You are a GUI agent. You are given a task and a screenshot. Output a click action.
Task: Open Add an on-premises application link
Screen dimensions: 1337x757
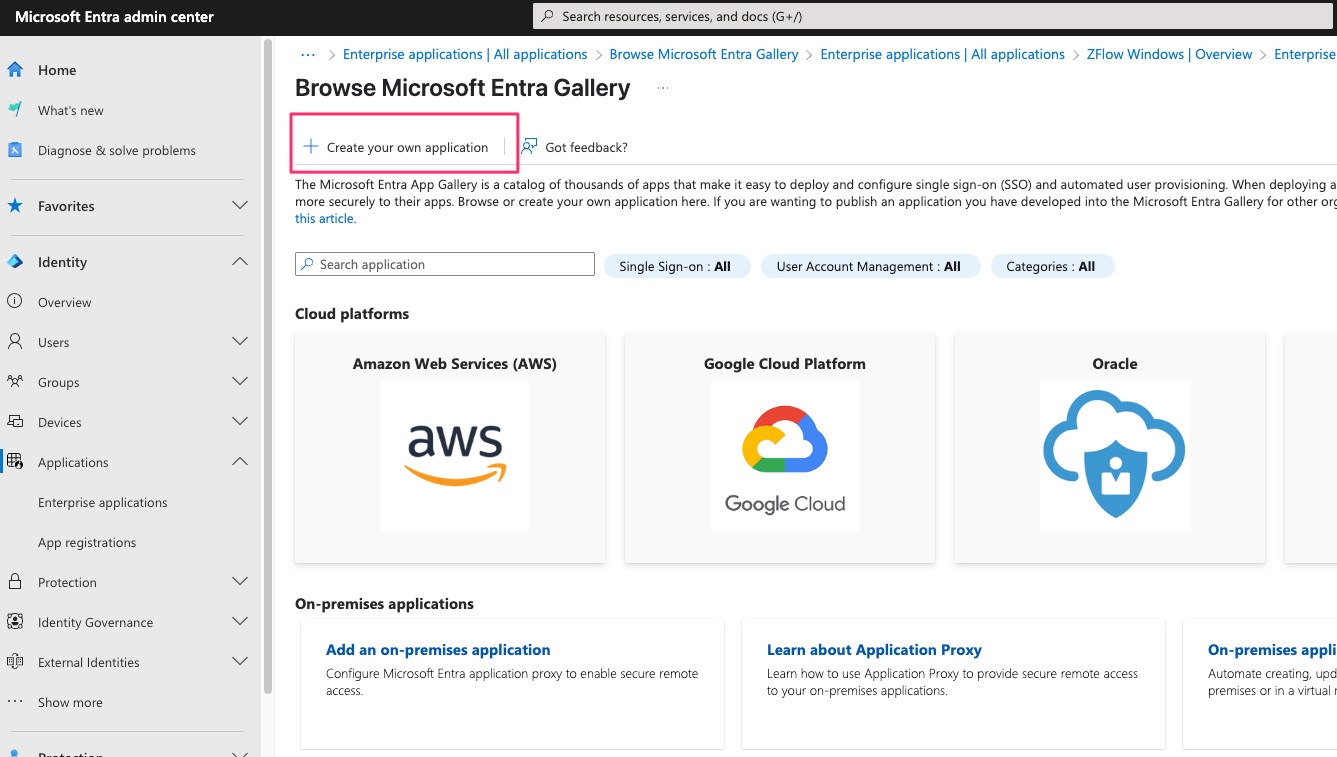438,650
